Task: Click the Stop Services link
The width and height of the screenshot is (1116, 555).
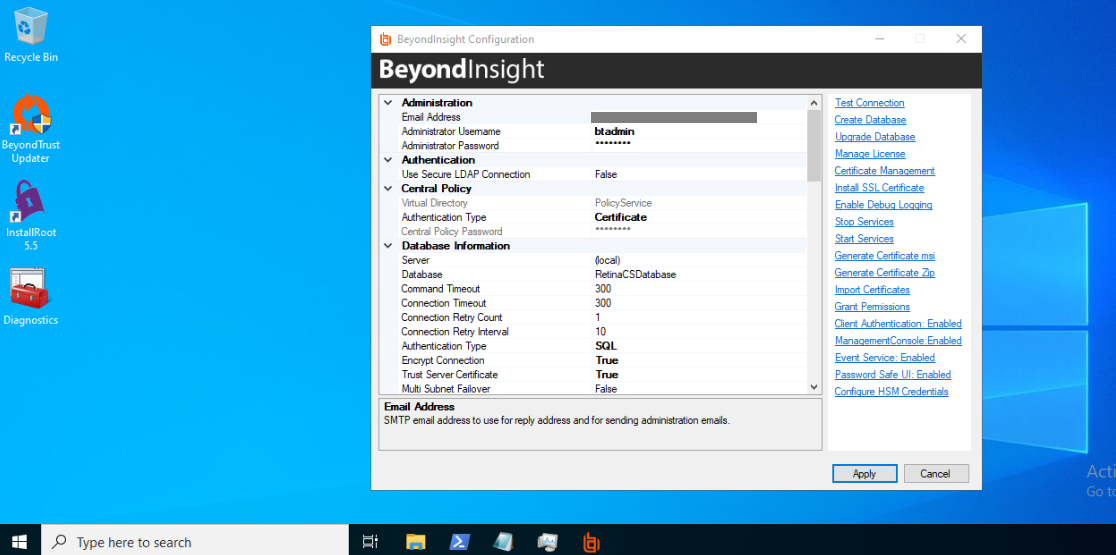Action: (864, 222)
